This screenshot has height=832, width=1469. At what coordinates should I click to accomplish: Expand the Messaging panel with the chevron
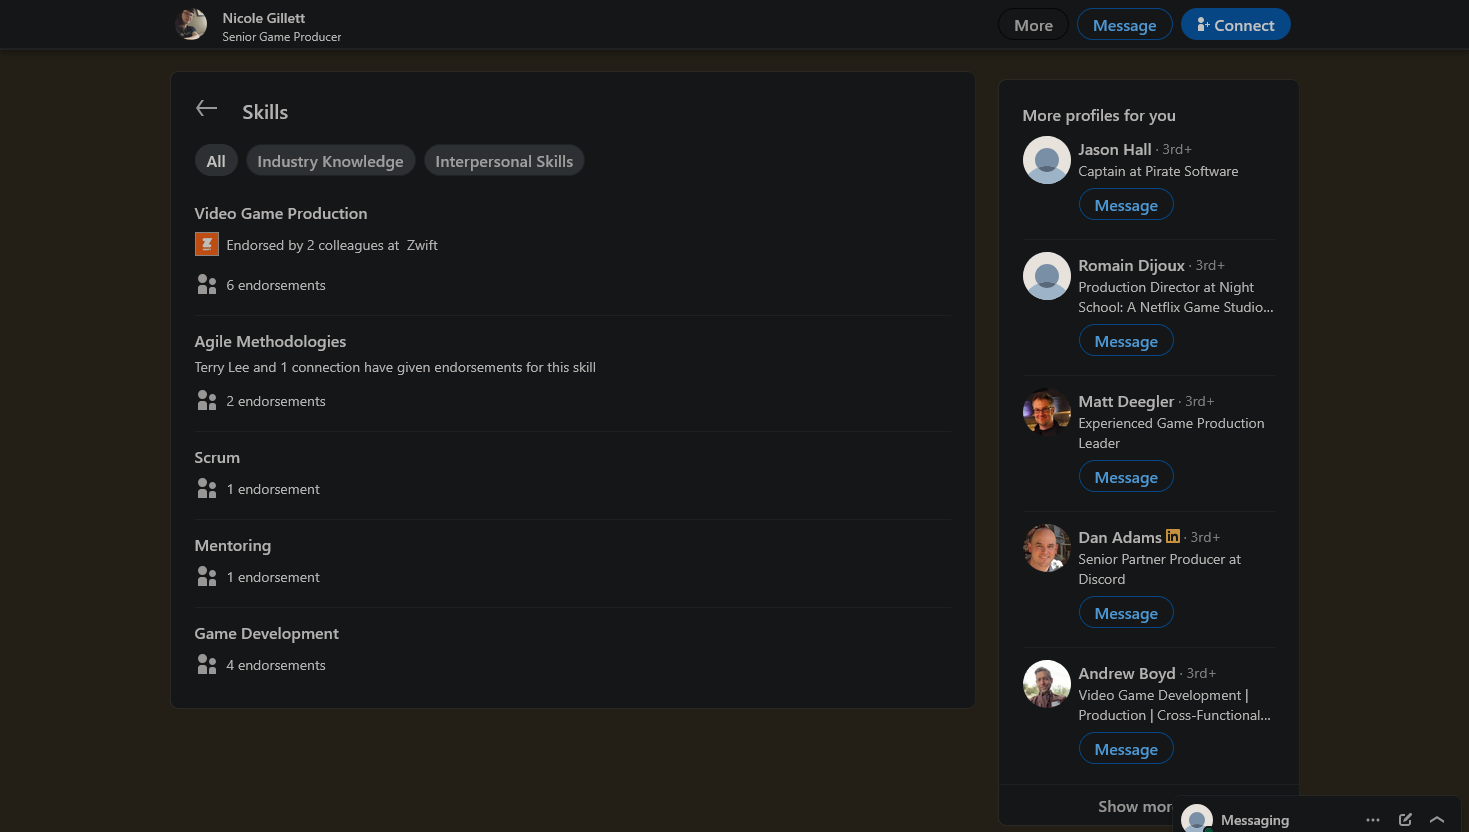tap(1437, 820)
